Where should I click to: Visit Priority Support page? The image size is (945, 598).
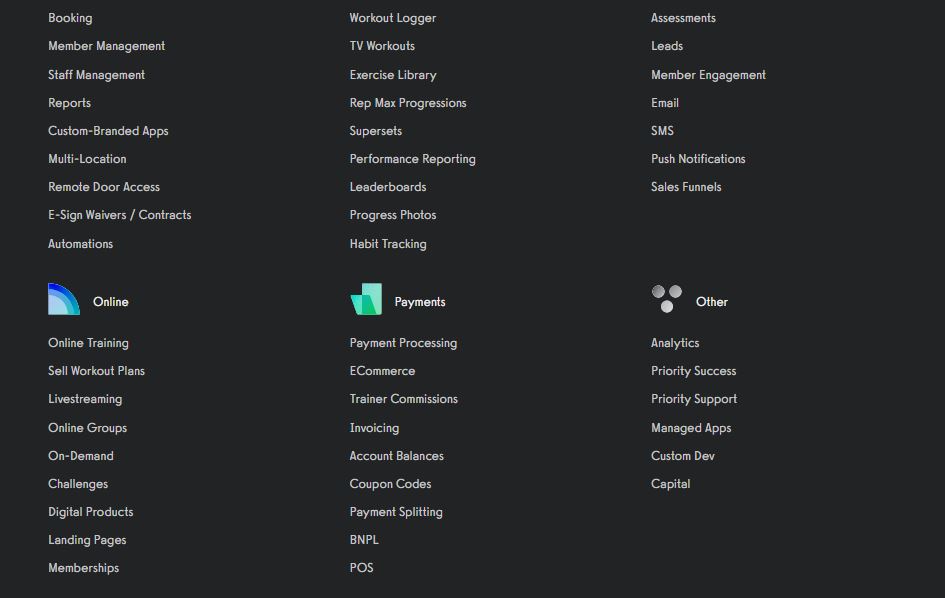tap(694, 399)
